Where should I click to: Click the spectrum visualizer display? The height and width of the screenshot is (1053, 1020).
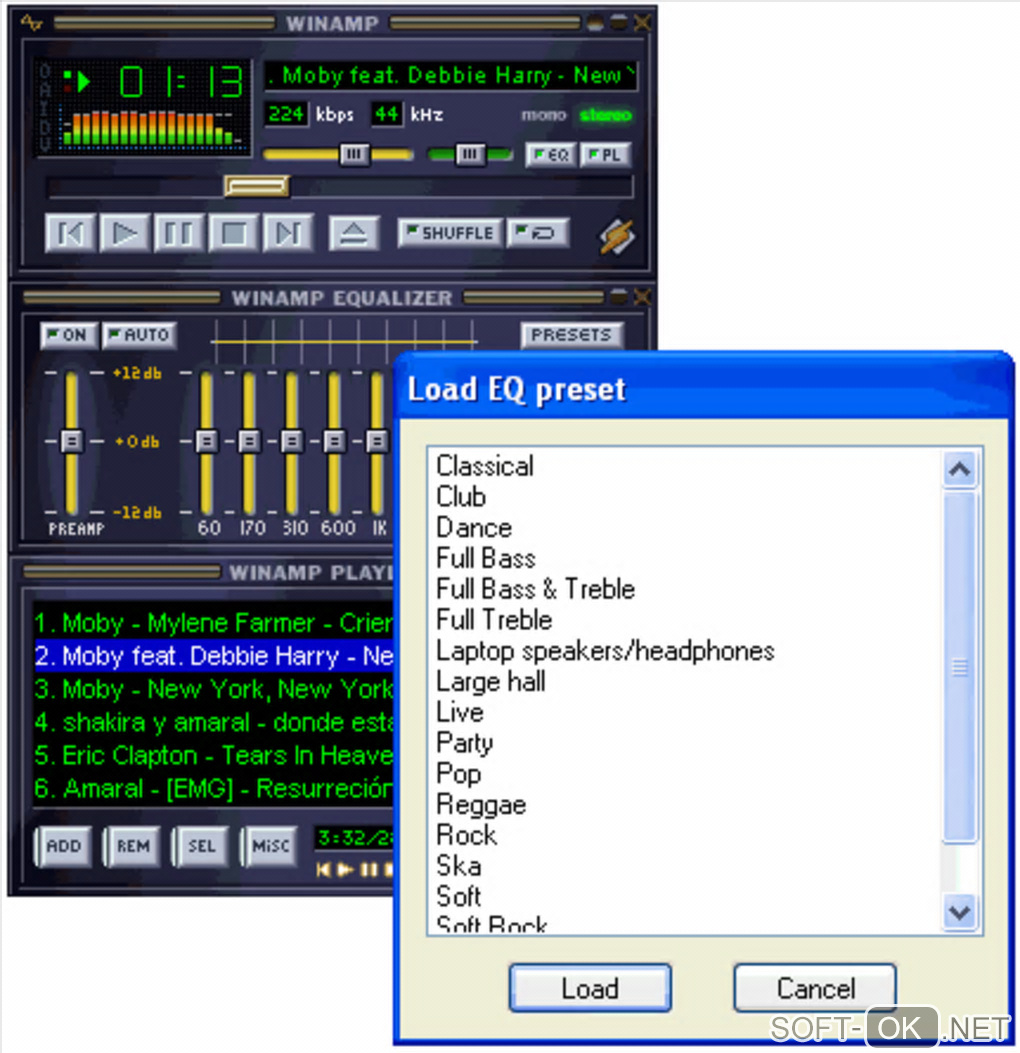[152, 128]
